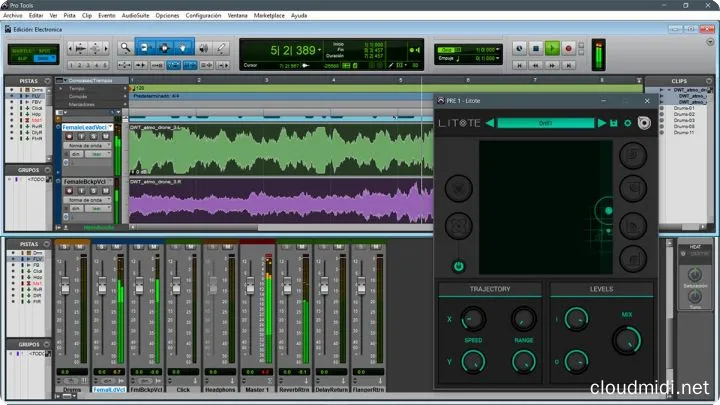Click the Litote power bypass icon
Image resolution: width=720 pixels, height=405 pixels.
pyautogui.click(x=458, y=266)
